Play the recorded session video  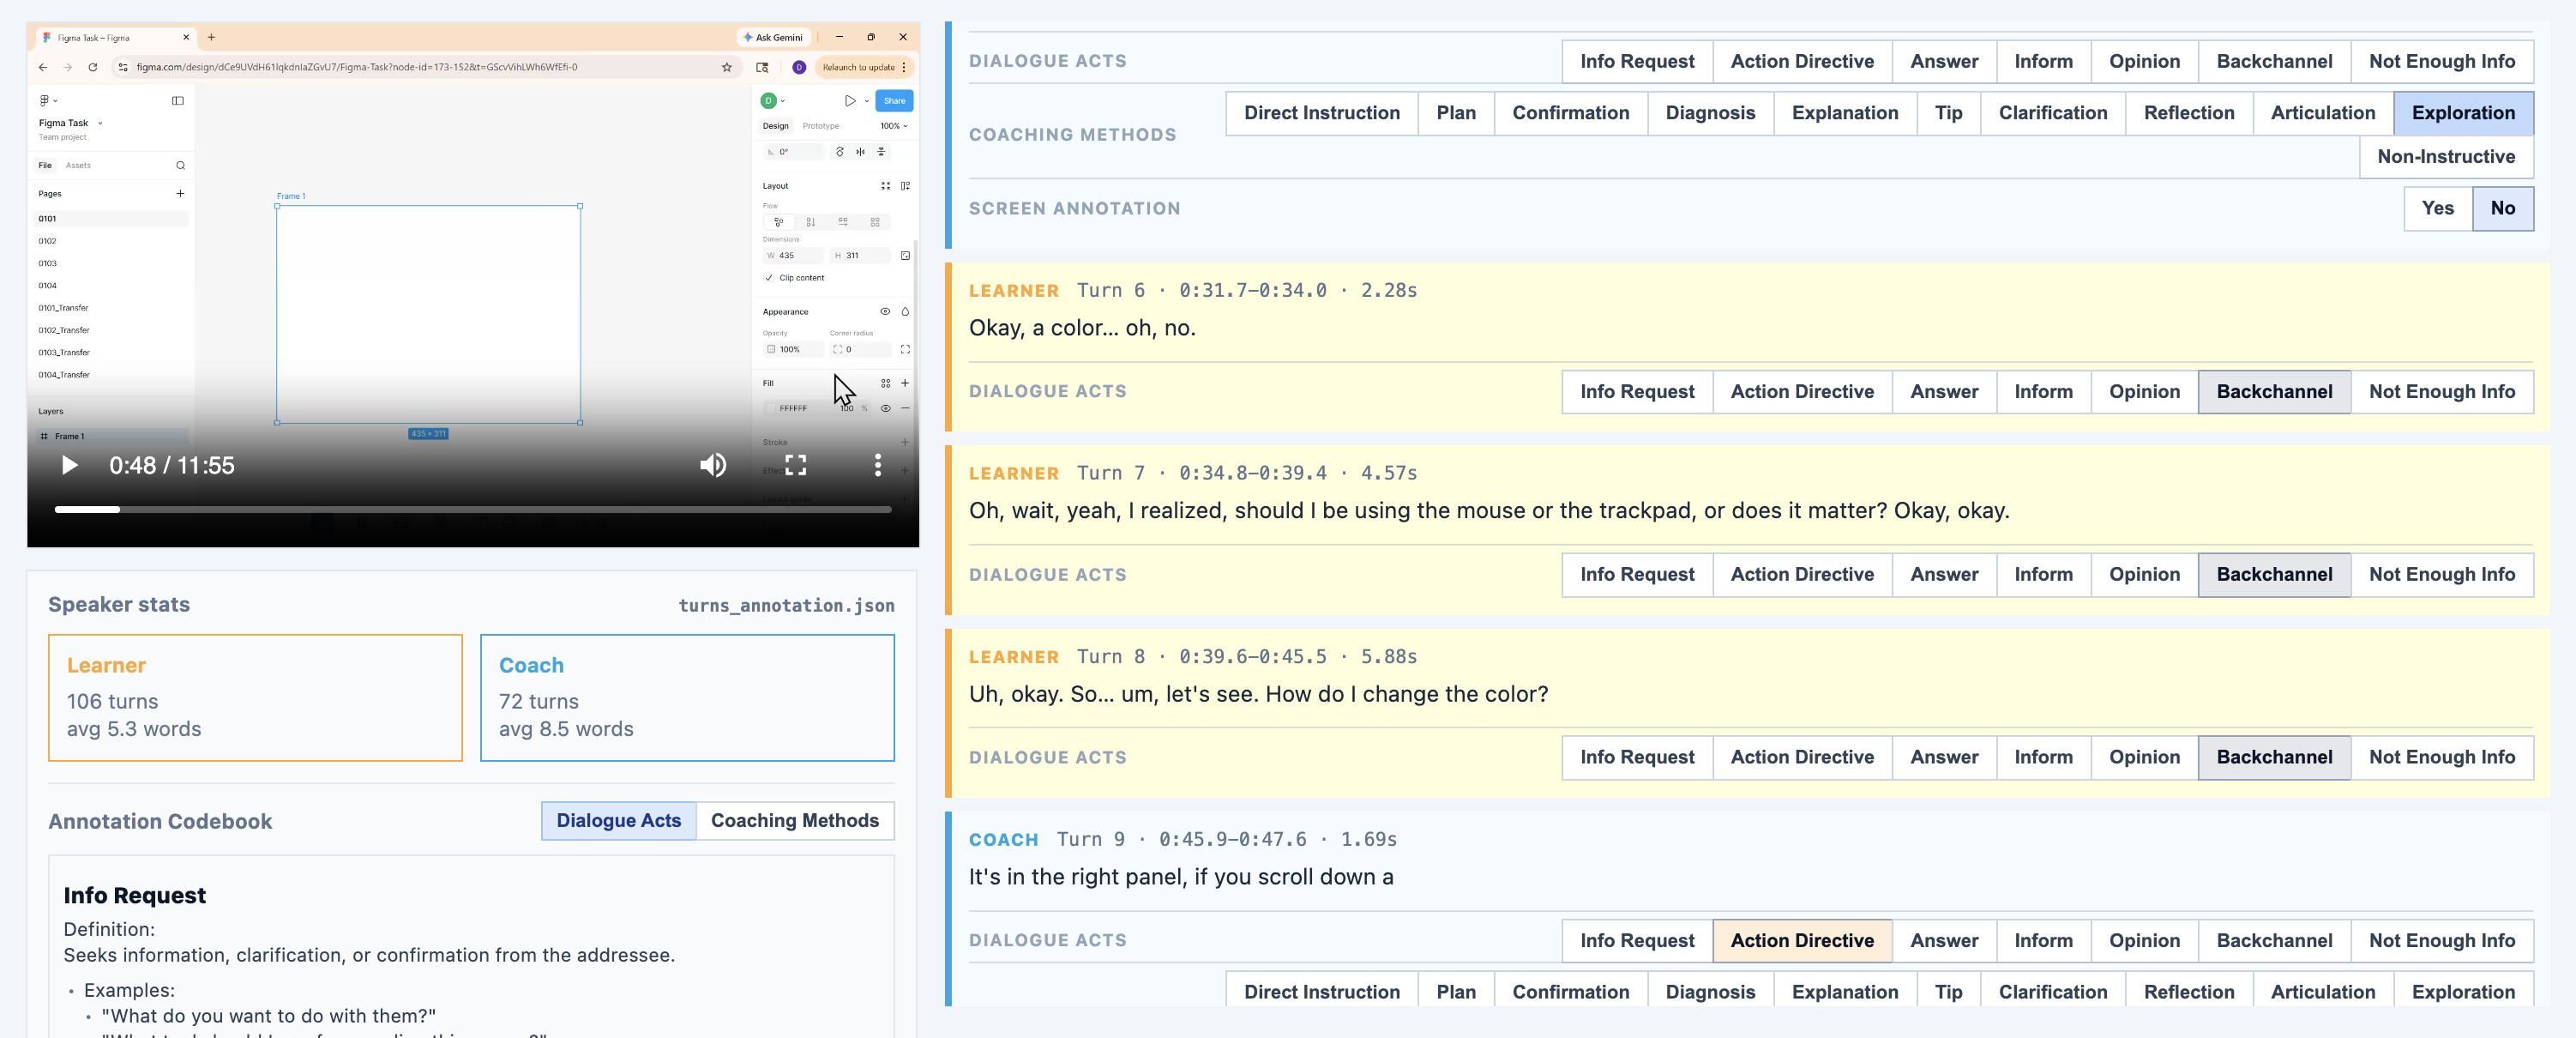[69, 465]
